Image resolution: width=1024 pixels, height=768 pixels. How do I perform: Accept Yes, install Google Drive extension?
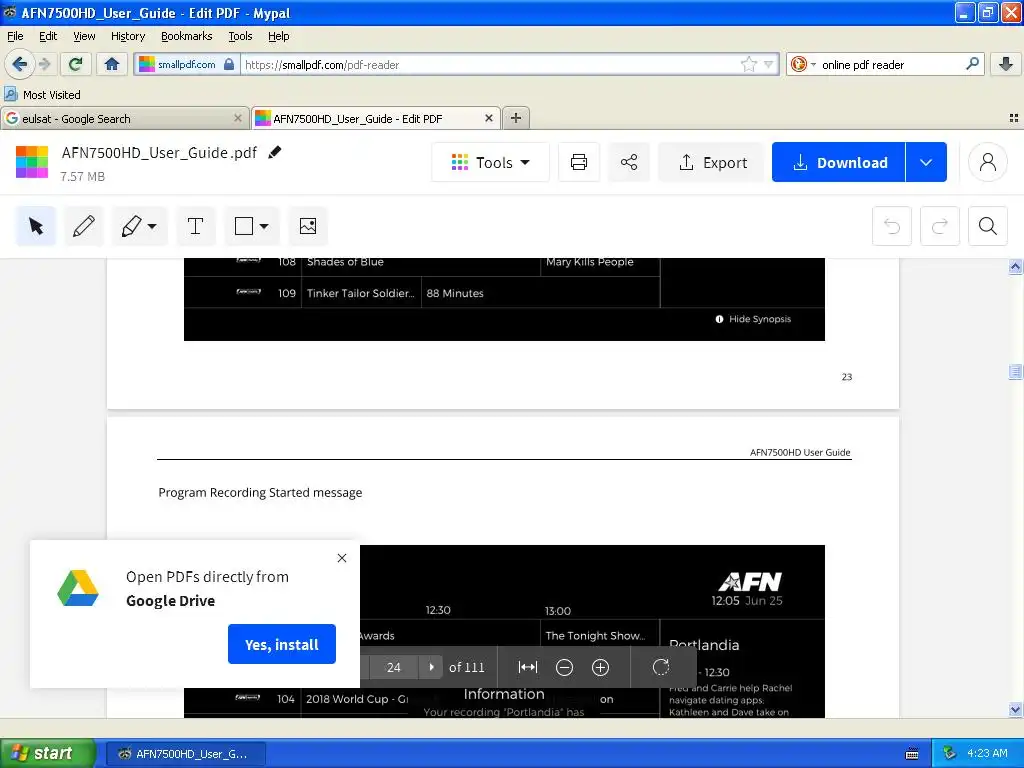pos(281,644)
